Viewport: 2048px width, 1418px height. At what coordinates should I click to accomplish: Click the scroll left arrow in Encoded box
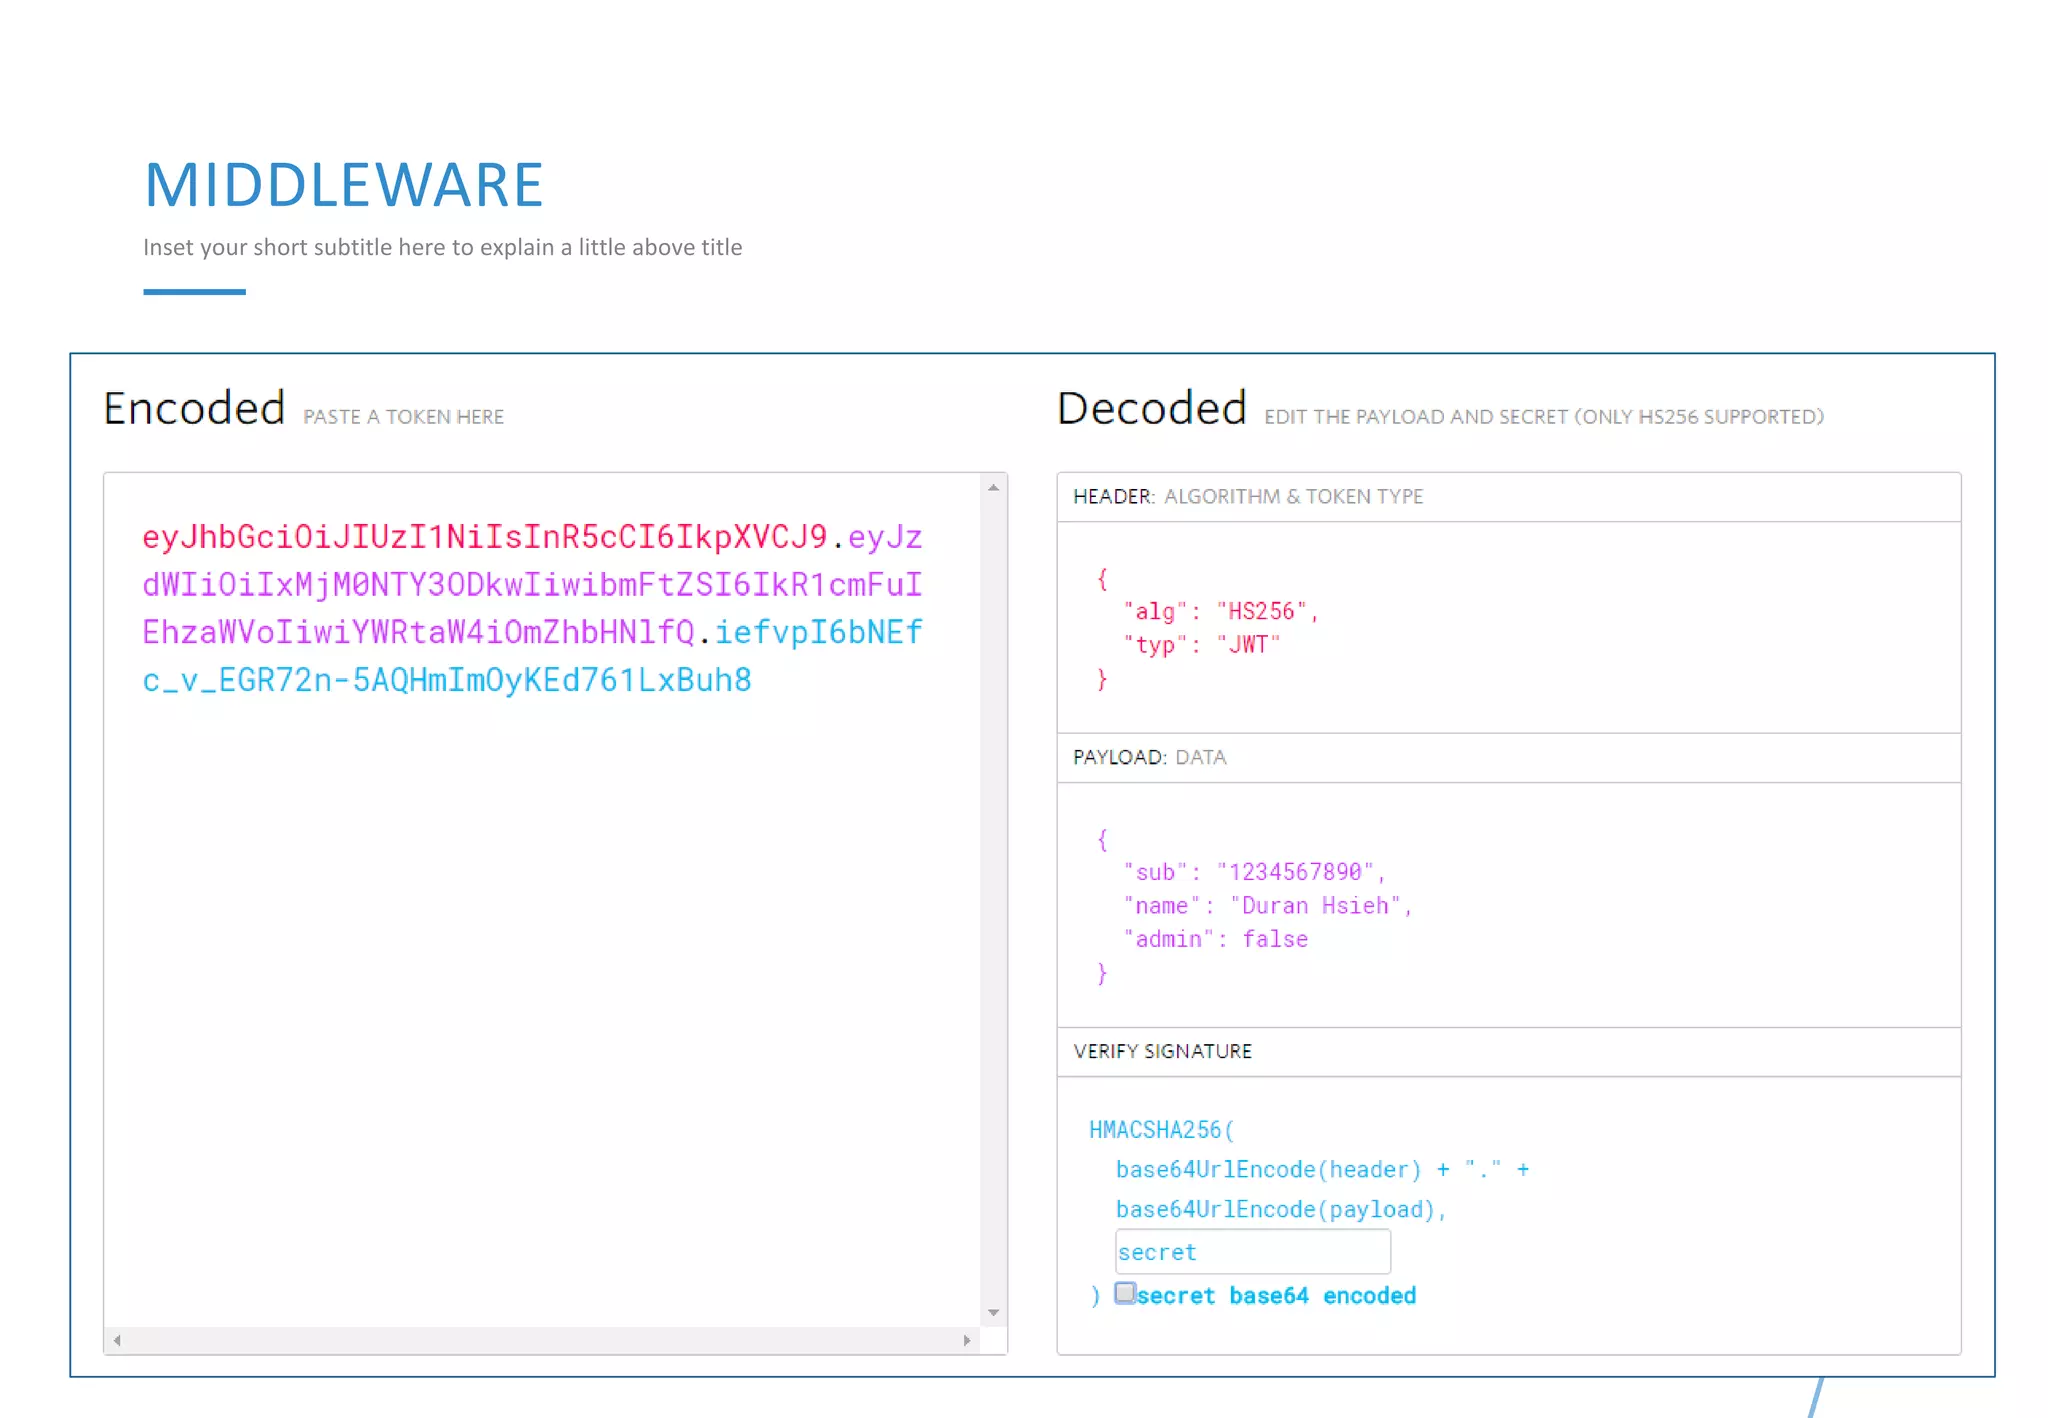coord(118,1340)
